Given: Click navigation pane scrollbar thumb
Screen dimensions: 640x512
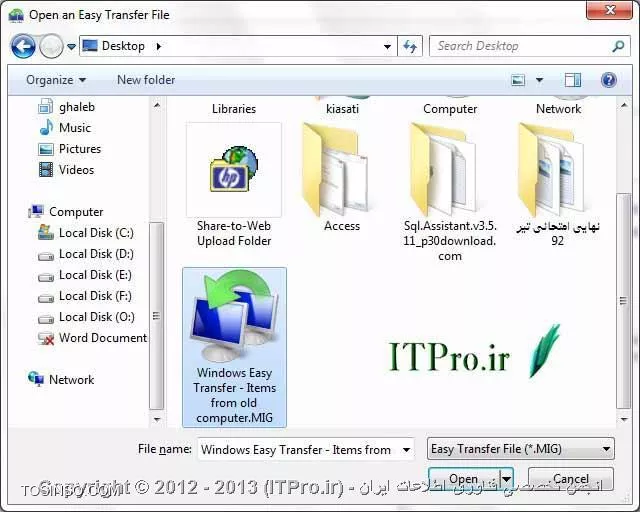Looking at the screenshot, I should point(156,316).
